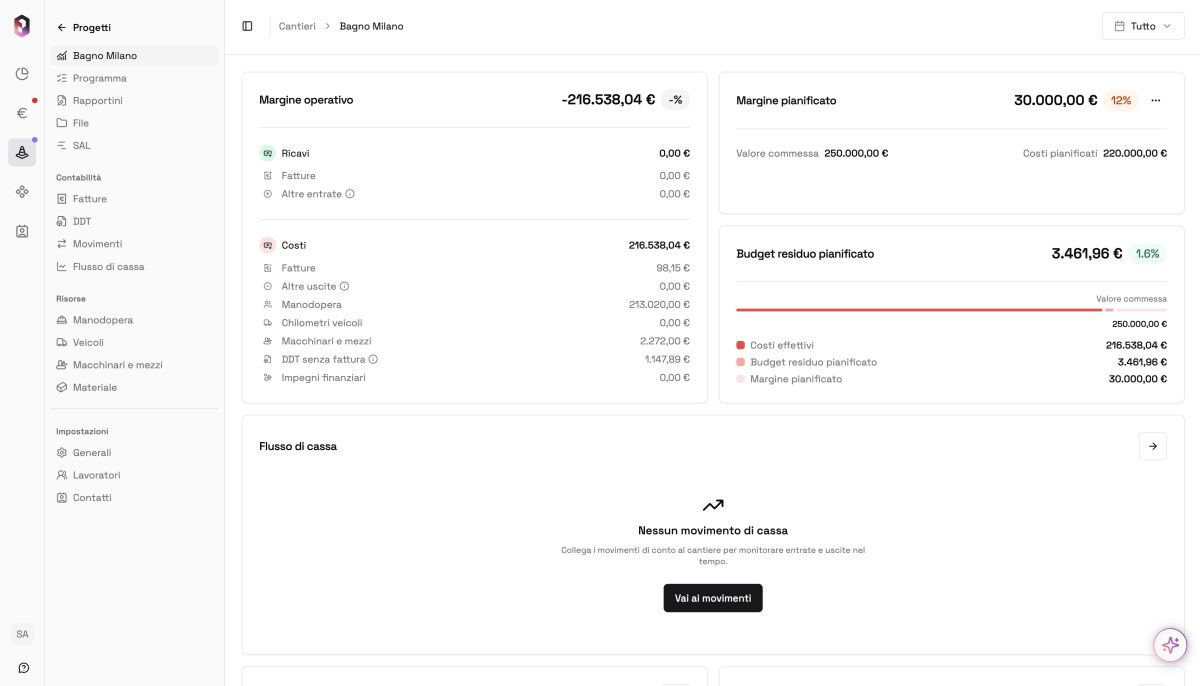Open the three-dots menu on Margine pianificato
The height and width of the screenshot is (686, 1200).
1156,100
